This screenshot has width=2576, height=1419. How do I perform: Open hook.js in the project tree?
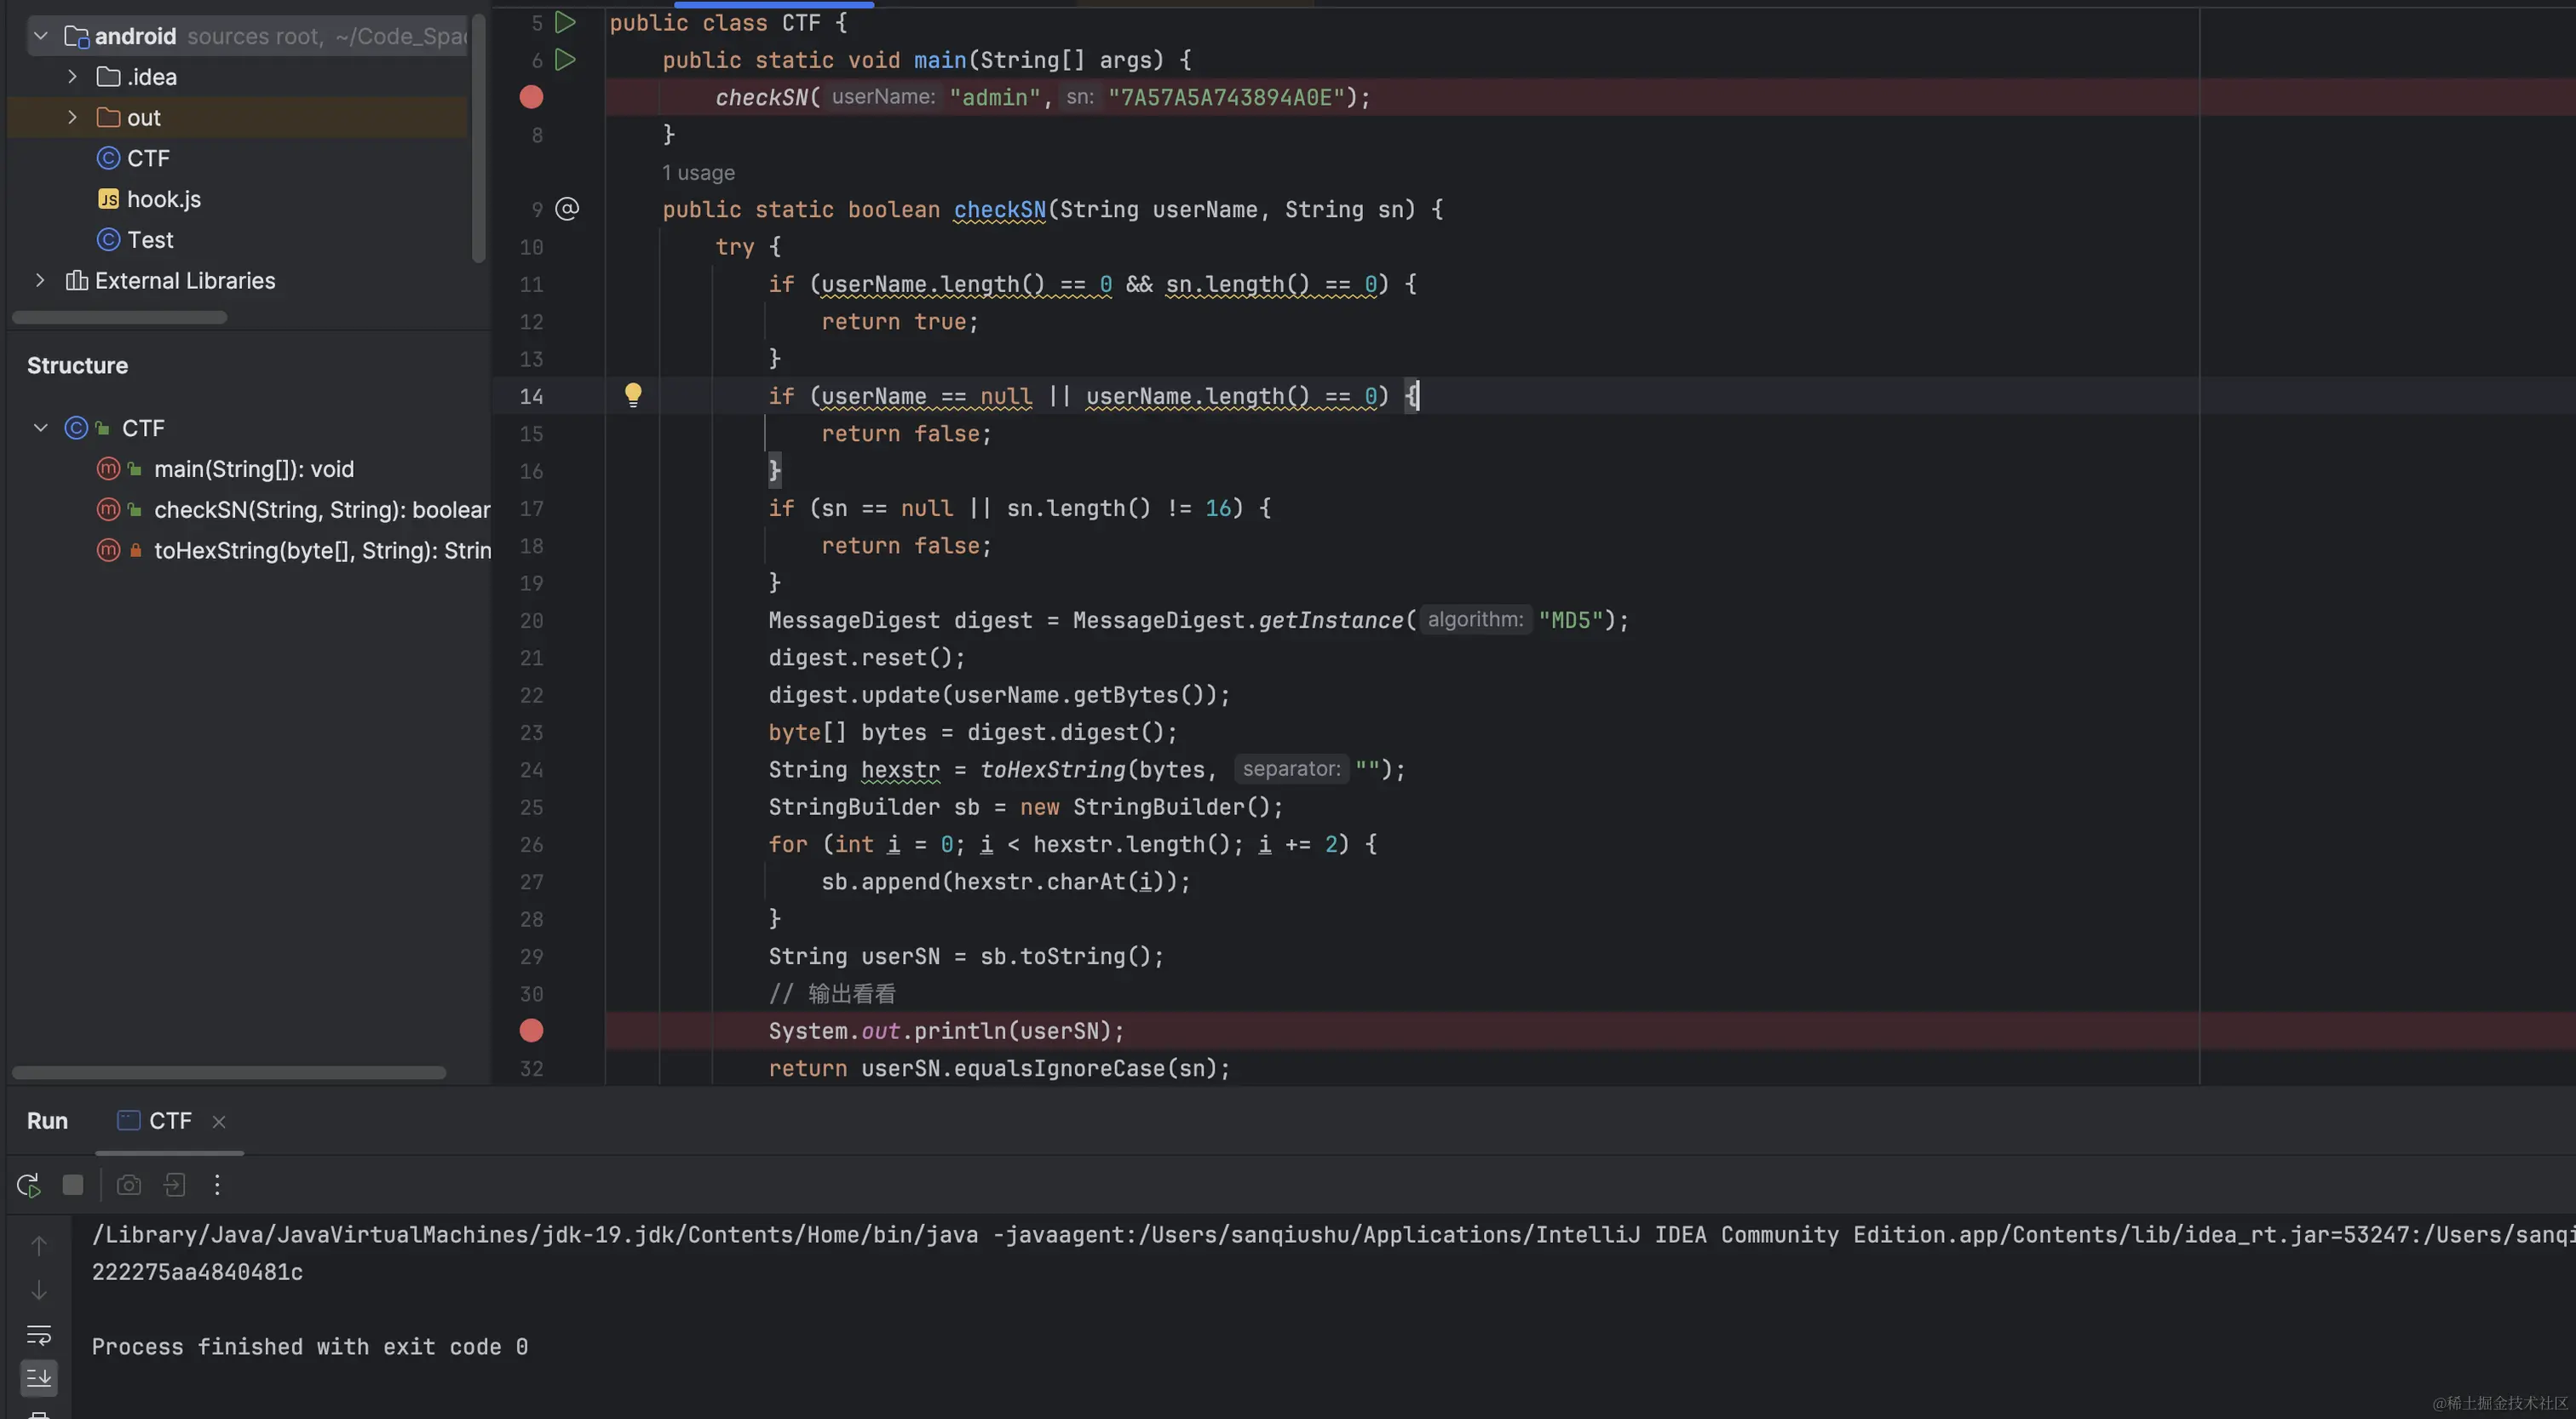(163, 199)
